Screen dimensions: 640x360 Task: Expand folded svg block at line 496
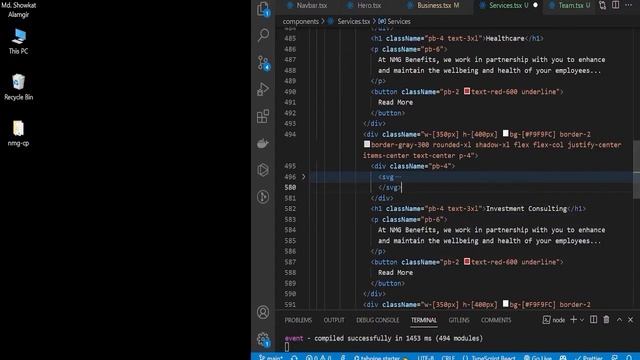[x=303, y=177]
